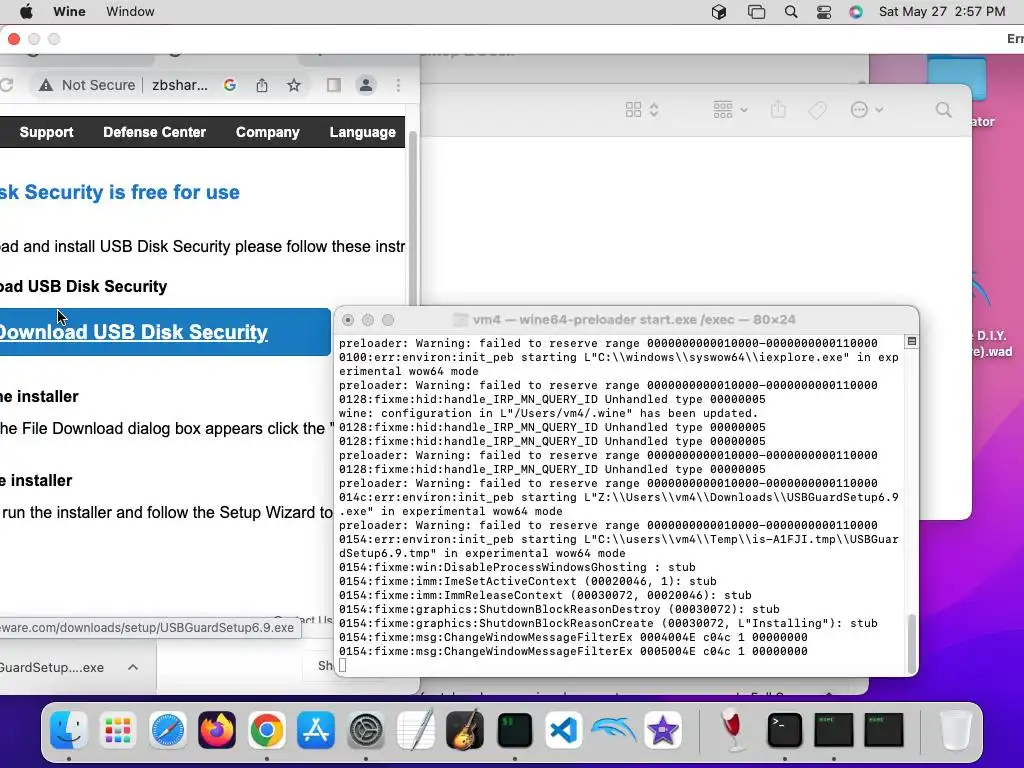Open the green prompt terminal Dock app
Image resolution: width=1024 pixels, height=768 pixels.
tap(515, 729)
